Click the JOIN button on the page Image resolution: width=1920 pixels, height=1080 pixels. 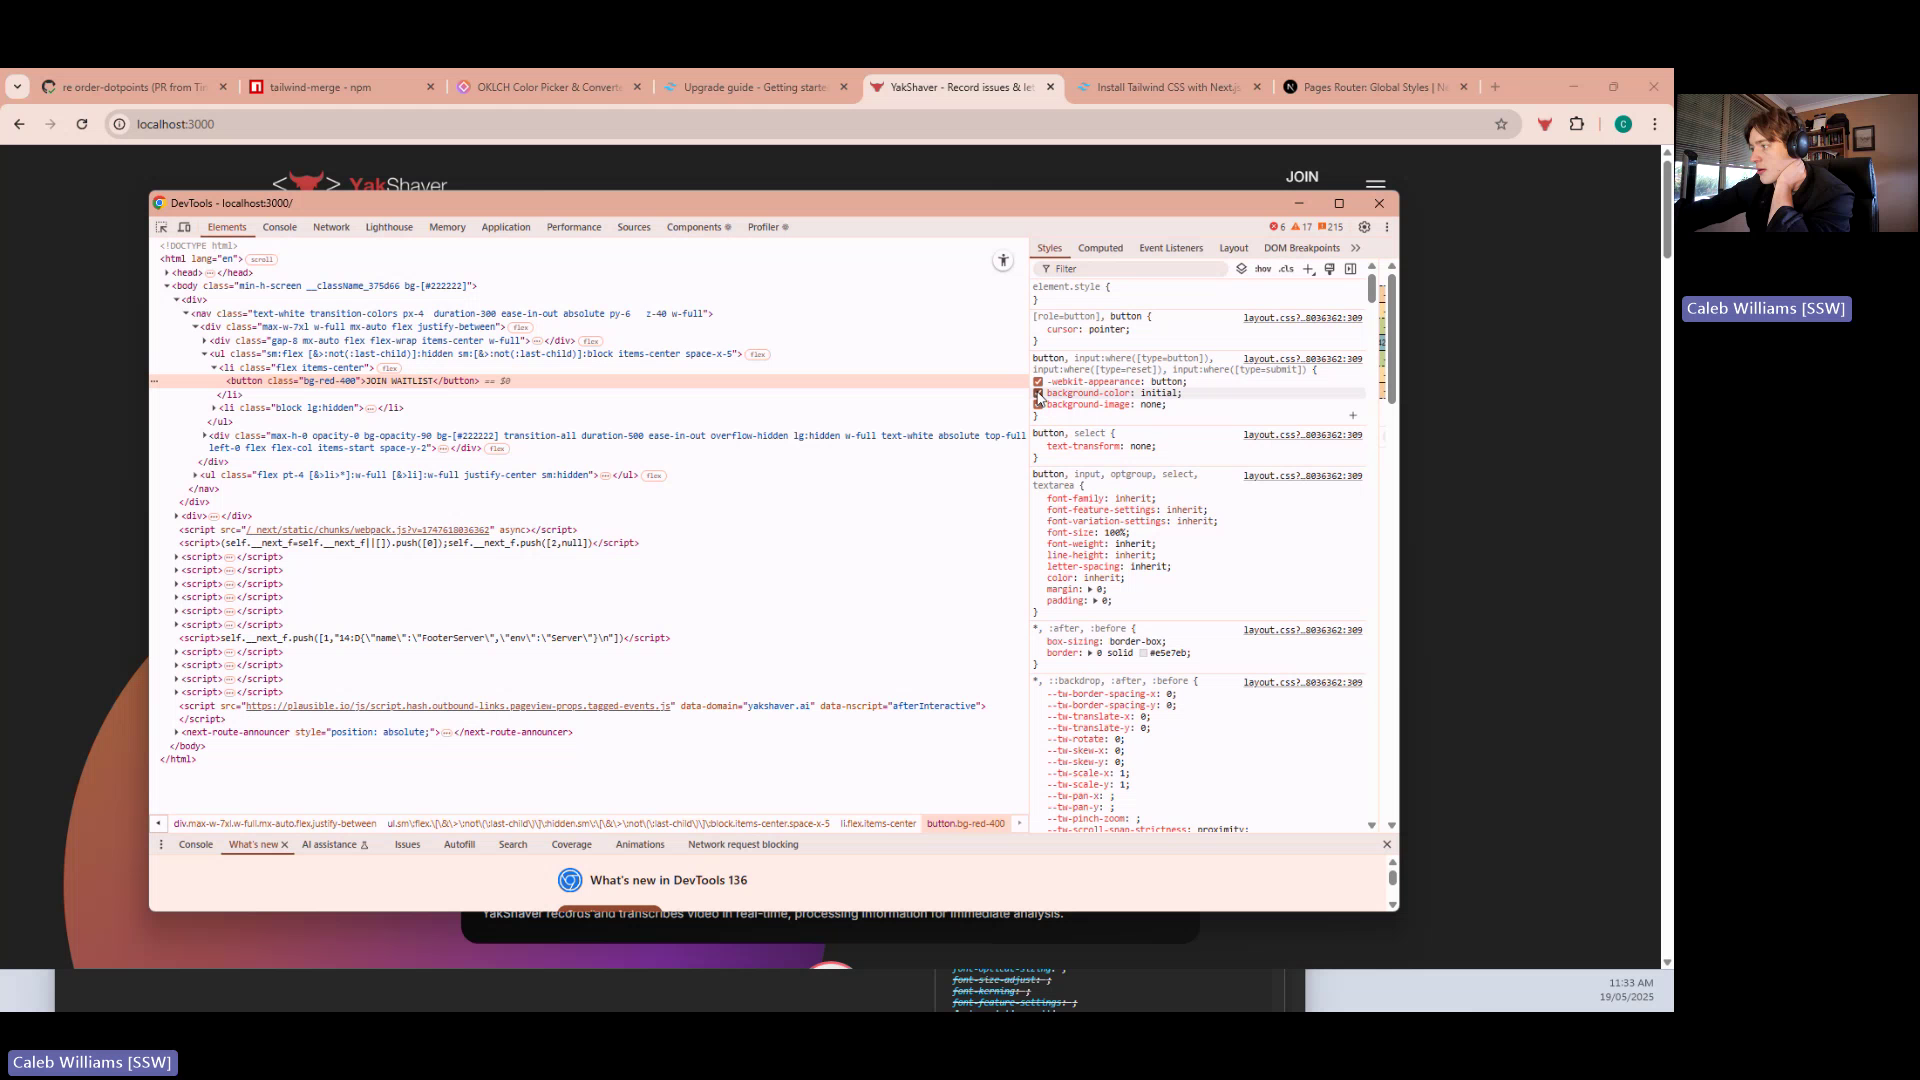point(1302,177)
